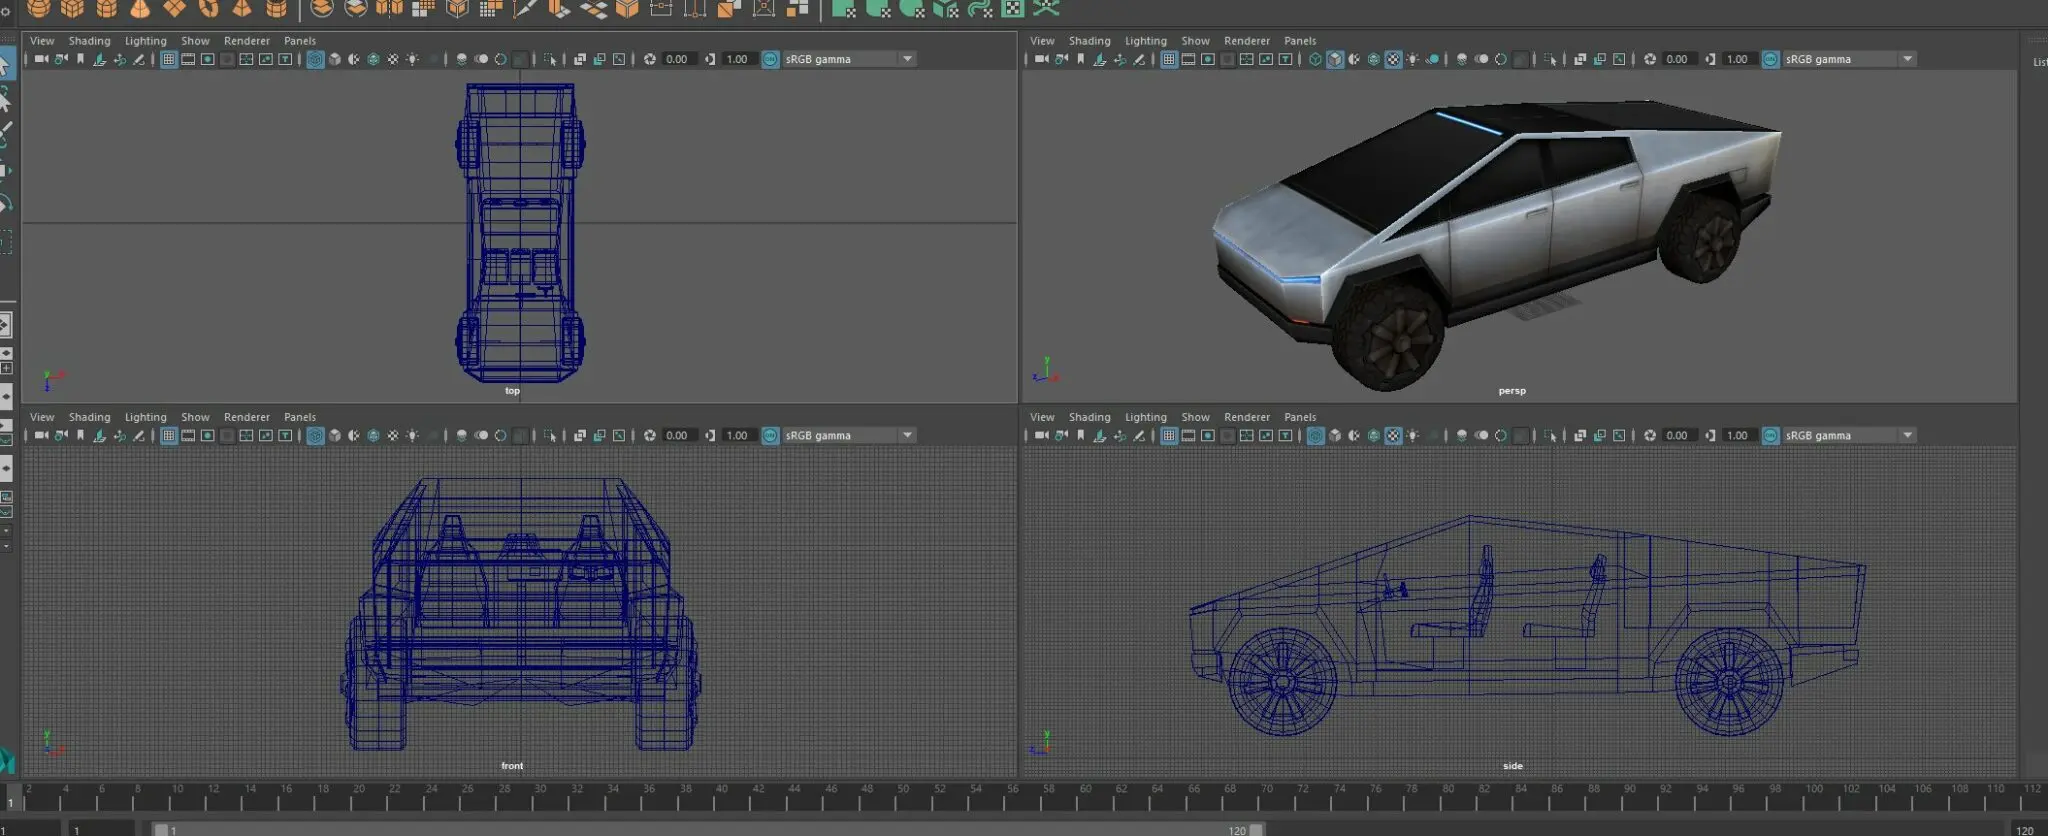
Task: Toggle smooth shade all in persp viewport
Action: [1335, 59]
